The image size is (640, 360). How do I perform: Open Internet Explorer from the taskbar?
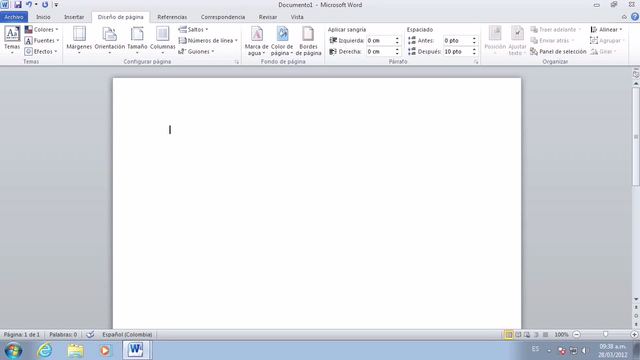(44, 350)
